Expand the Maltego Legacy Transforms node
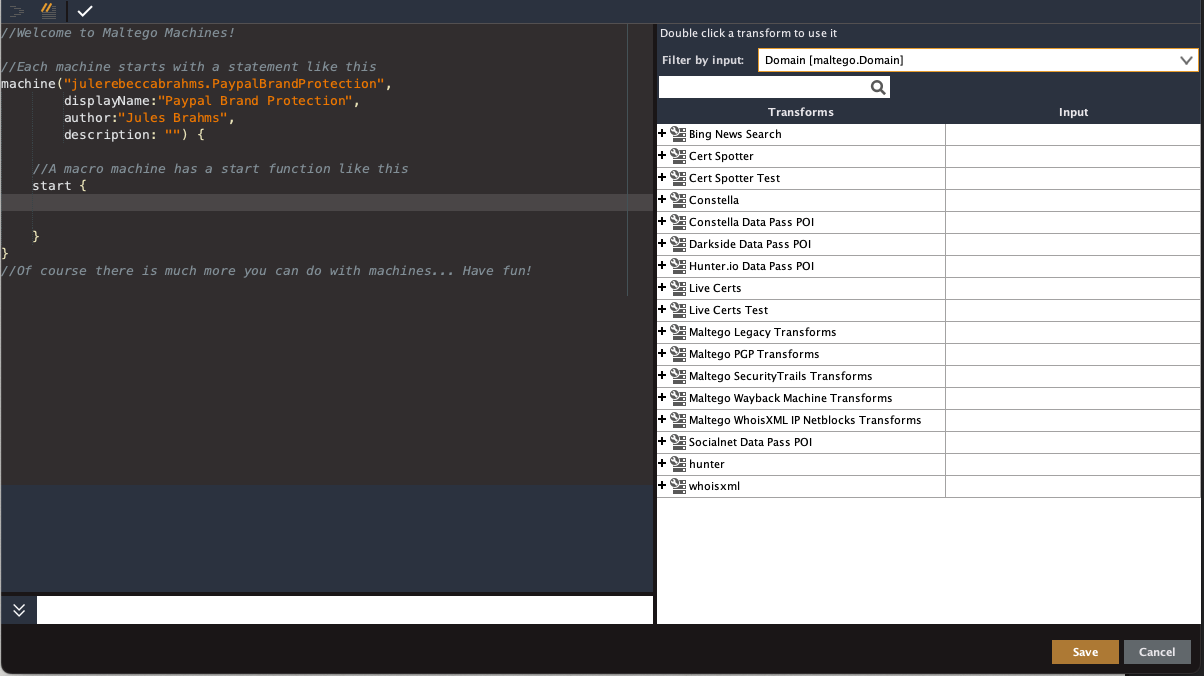This screenshot has width=1204, height=676. (x=662, y=332)
